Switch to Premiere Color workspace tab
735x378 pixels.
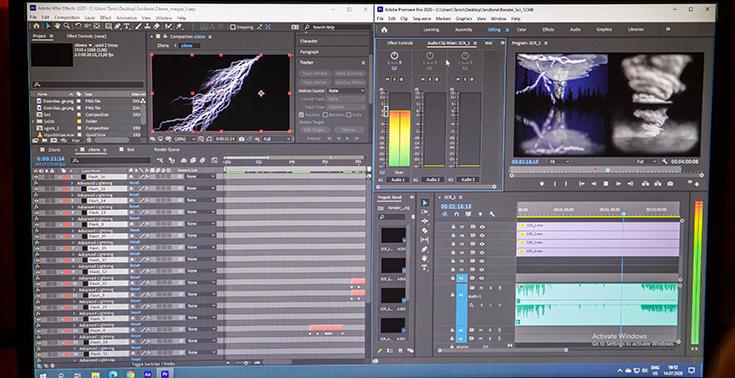521,30
